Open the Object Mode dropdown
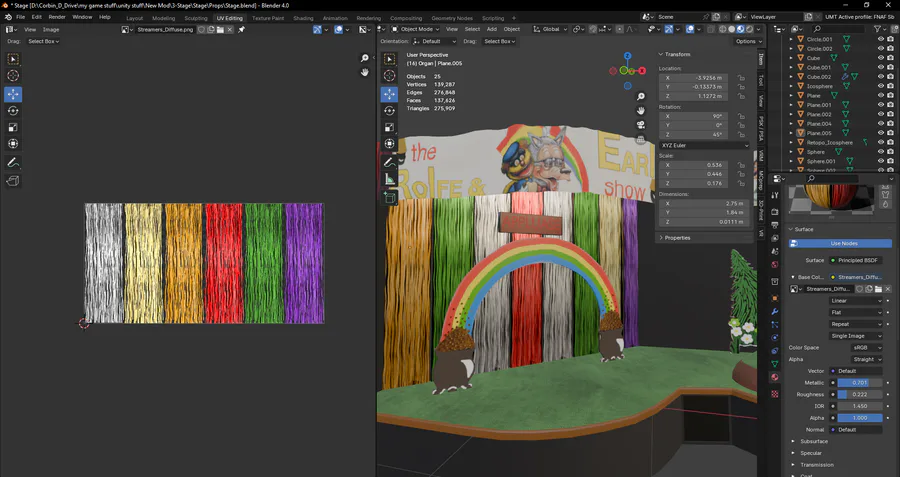This screenshot has width=900, height=477. (x=415, y=29)
